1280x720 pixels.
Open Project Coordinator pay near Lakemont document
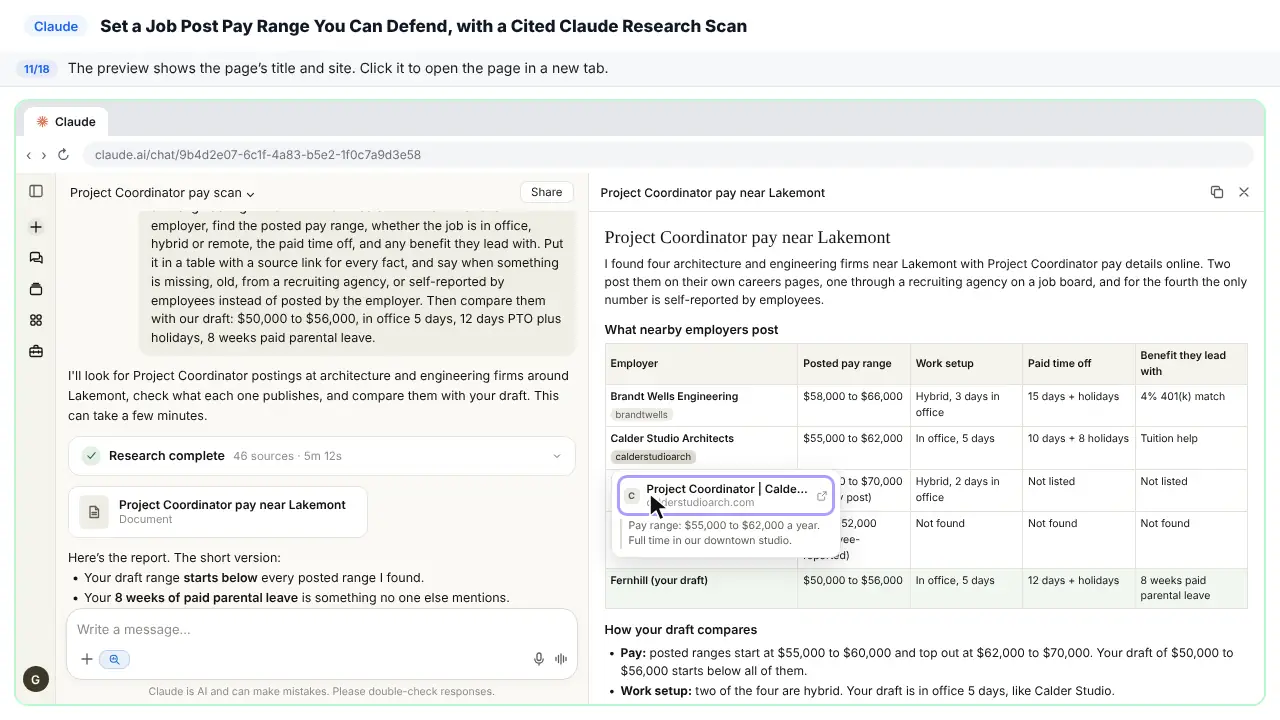[218, 511]
